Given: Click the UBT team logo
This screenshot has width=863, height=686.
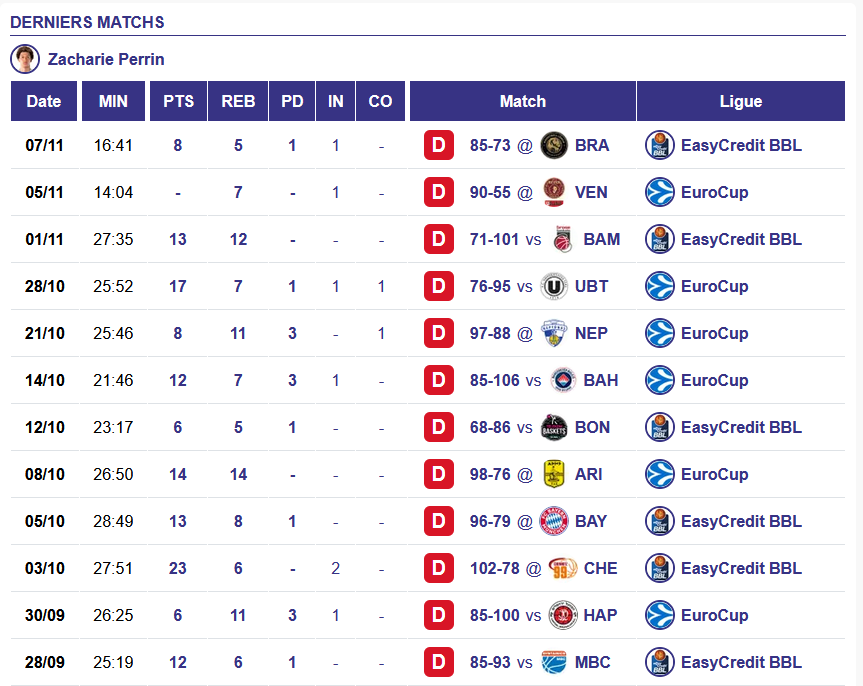Looking at the screenshot, I should tap(554, 286).
